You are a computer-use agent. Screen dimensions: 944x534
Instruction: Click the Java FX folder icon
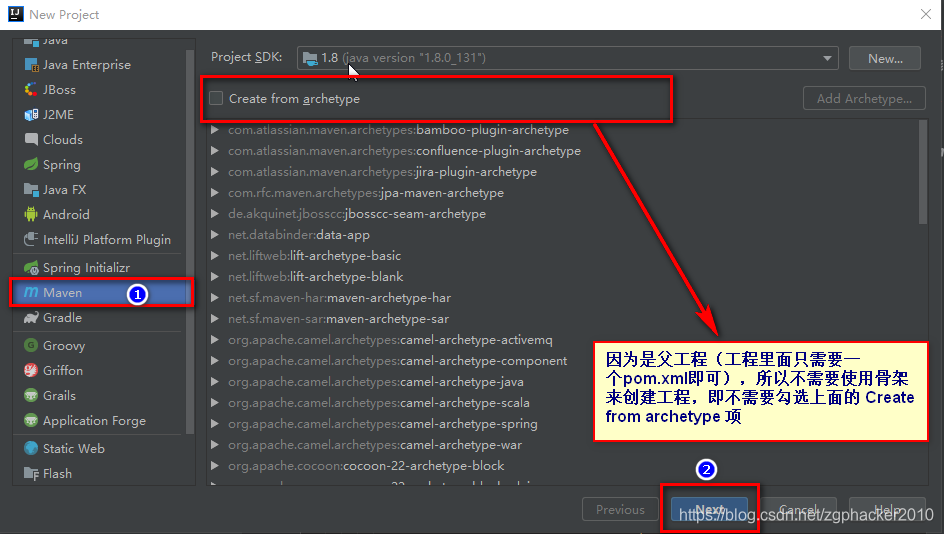point(31,190)
